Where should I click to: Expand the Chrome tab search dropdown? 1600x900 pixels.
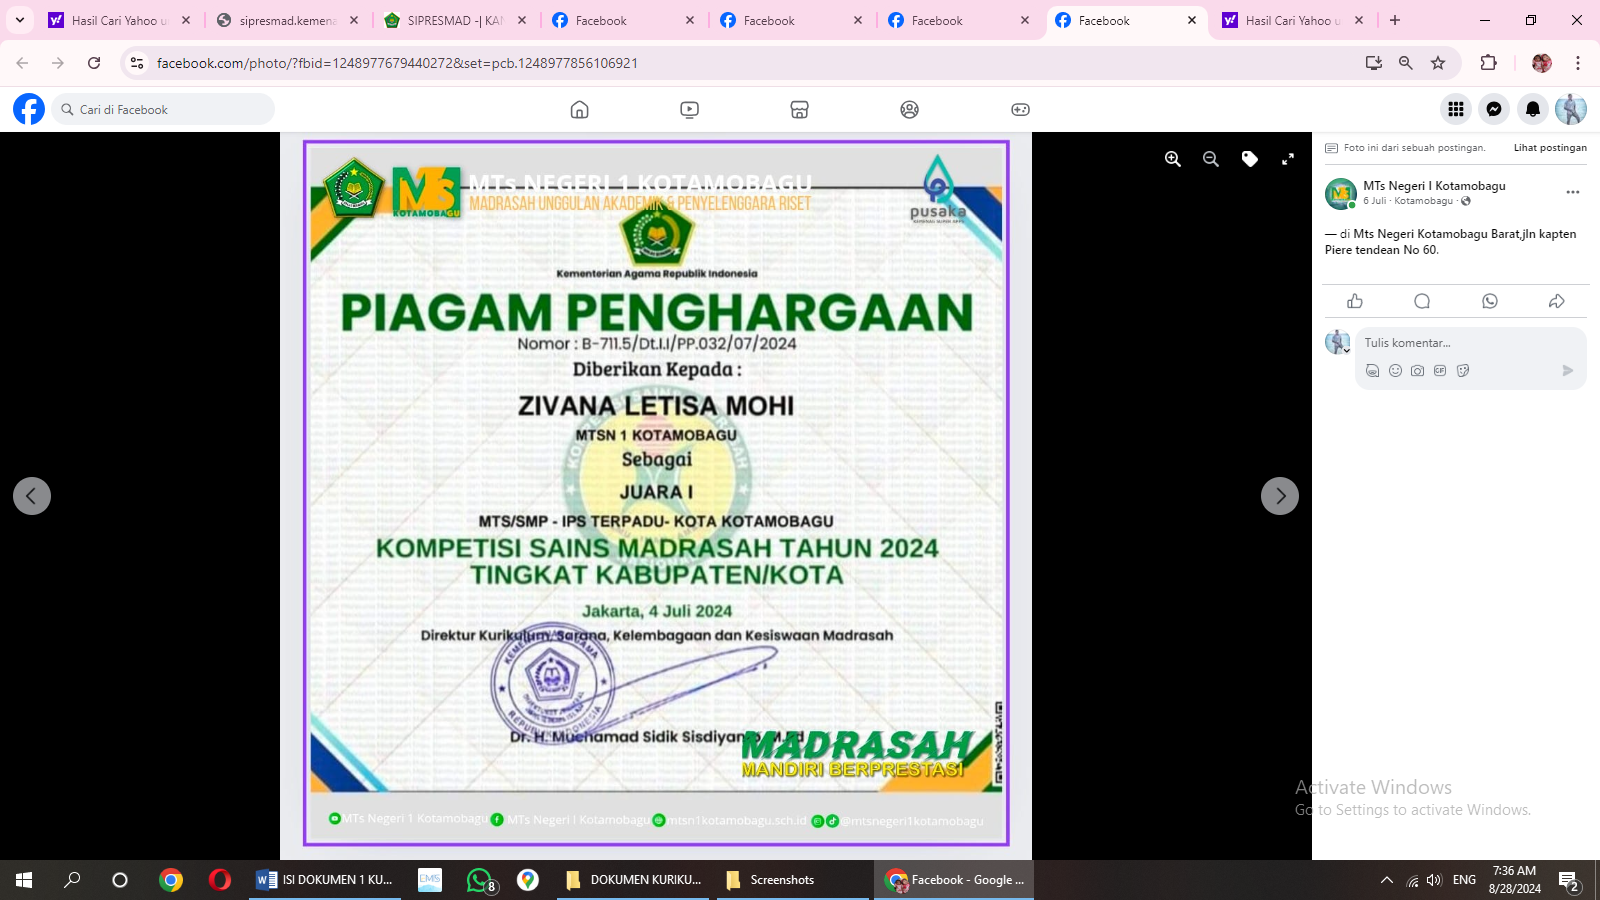(20, 20)
